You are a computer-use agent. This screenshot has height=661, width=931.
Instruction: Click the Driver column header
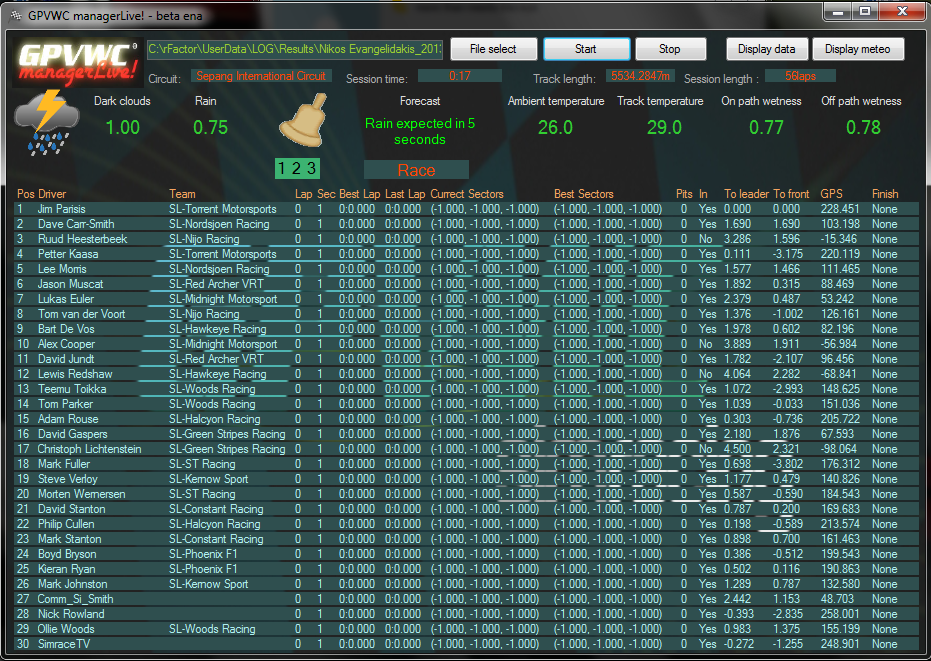point(52,194)
